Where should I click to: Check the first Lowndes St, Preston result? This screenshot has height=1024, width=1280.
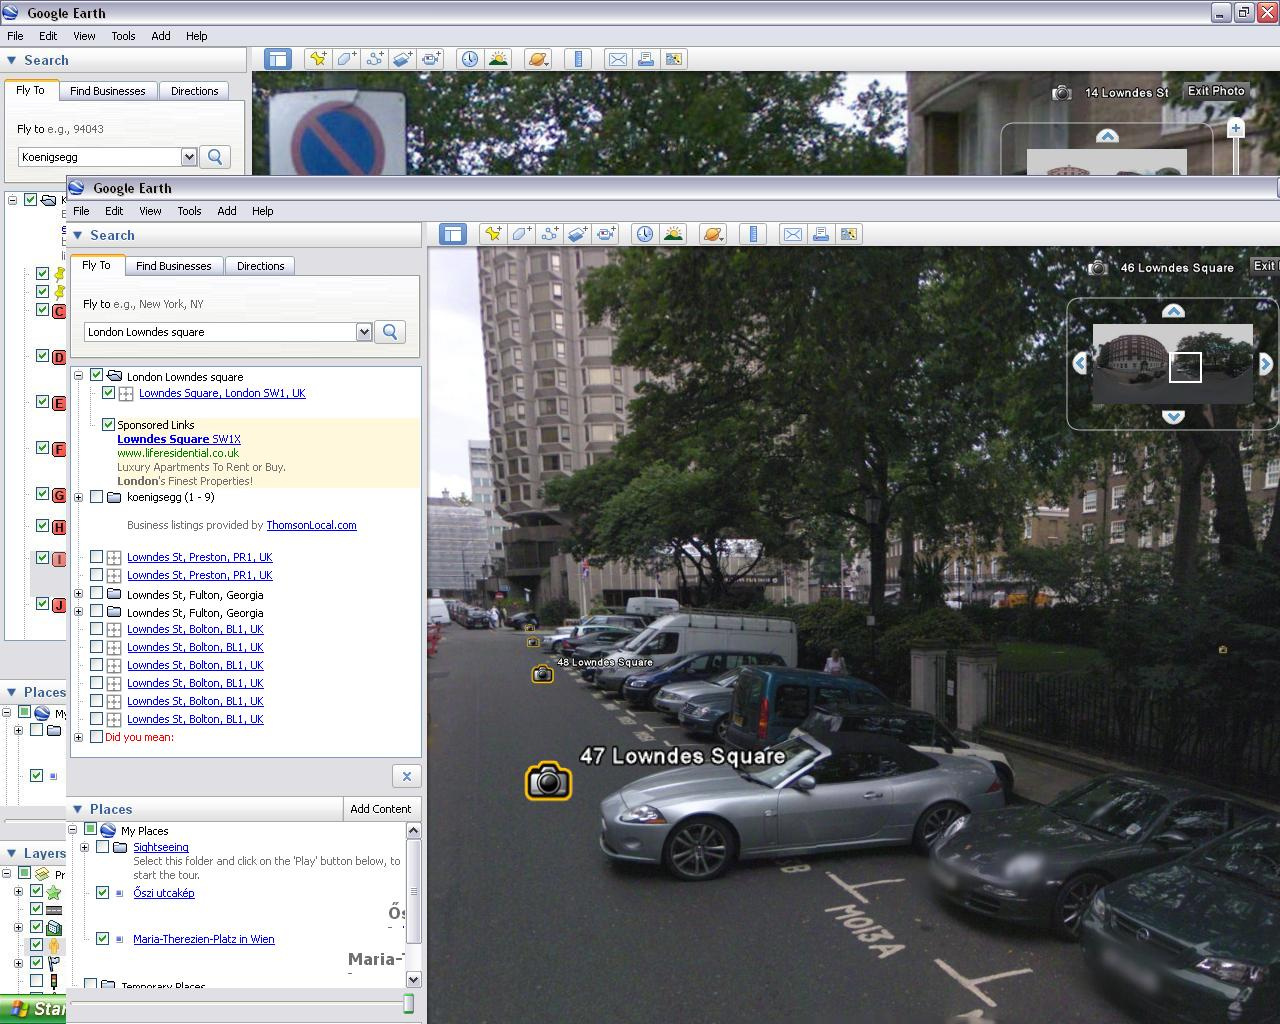click(96, 557)
